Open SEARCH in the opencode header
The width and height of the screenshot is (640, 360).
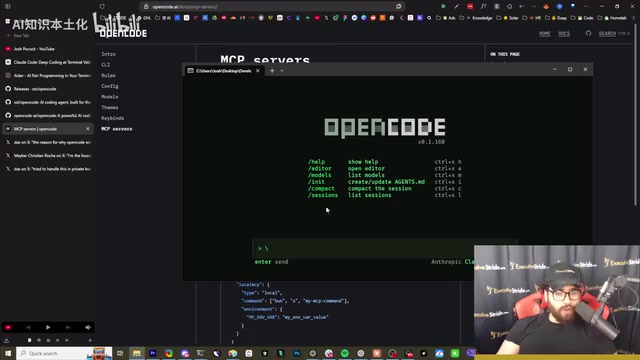607,33
